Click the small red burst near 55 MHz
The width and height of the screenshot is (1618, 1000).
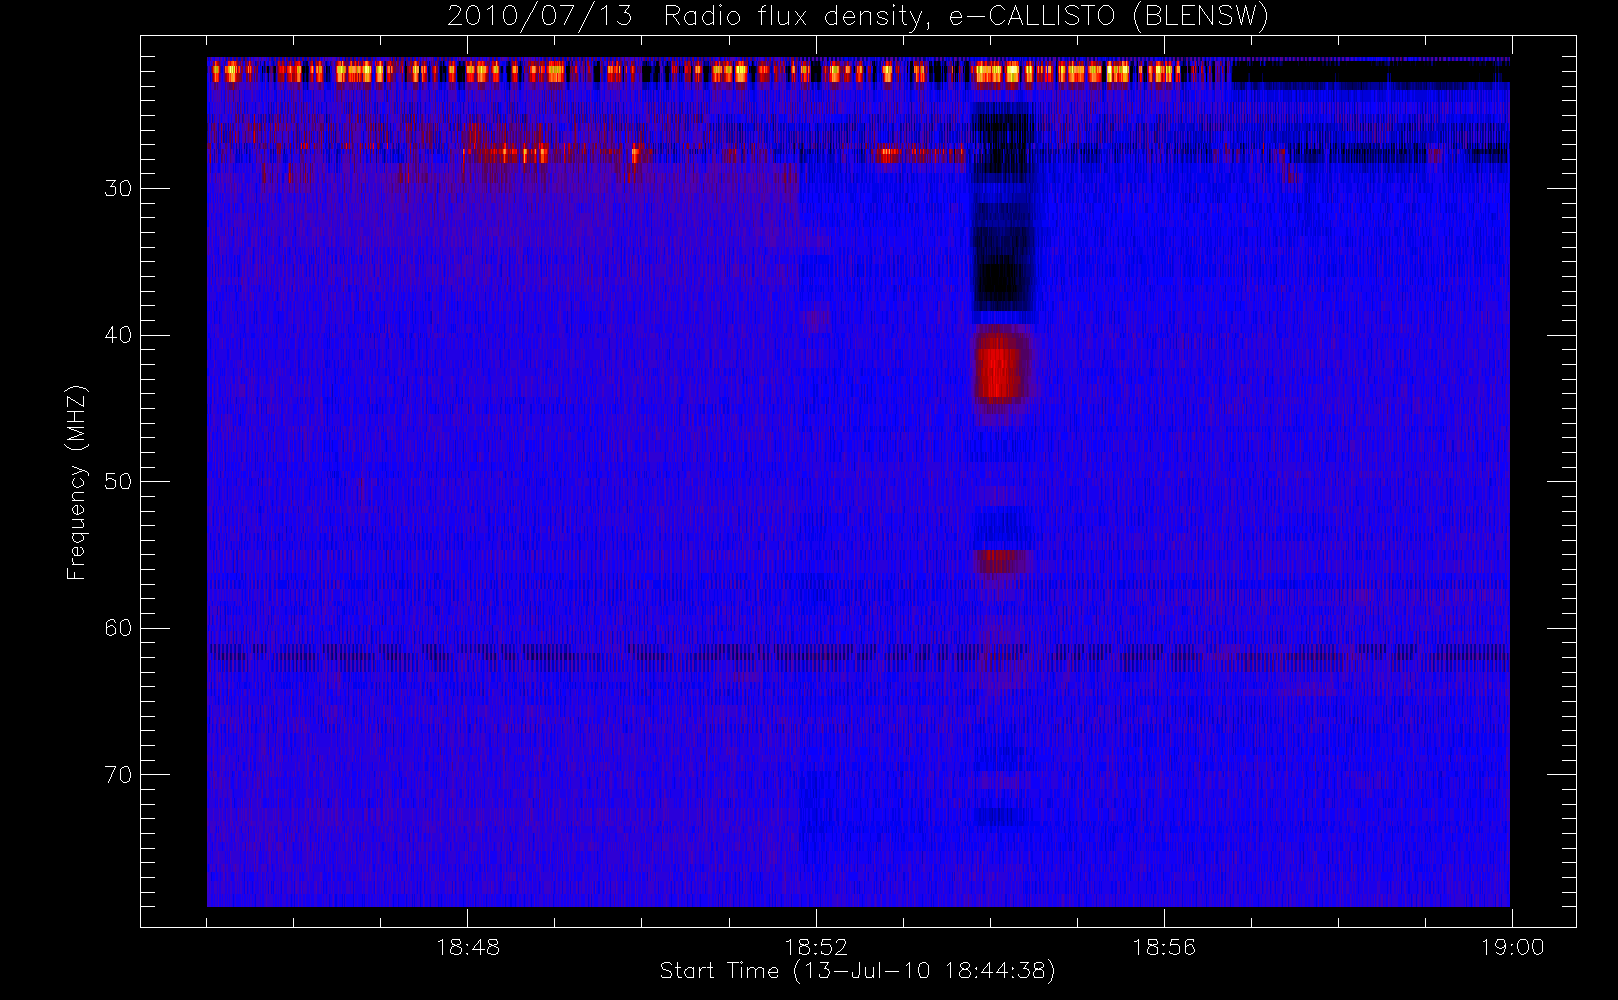pyautogui.click(x=1003, y=561)
